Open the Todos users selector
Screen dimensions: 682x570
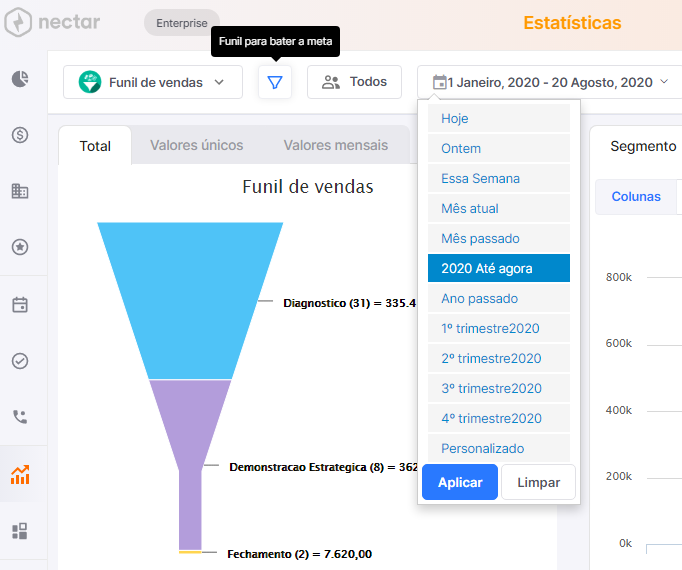[354, 82]
